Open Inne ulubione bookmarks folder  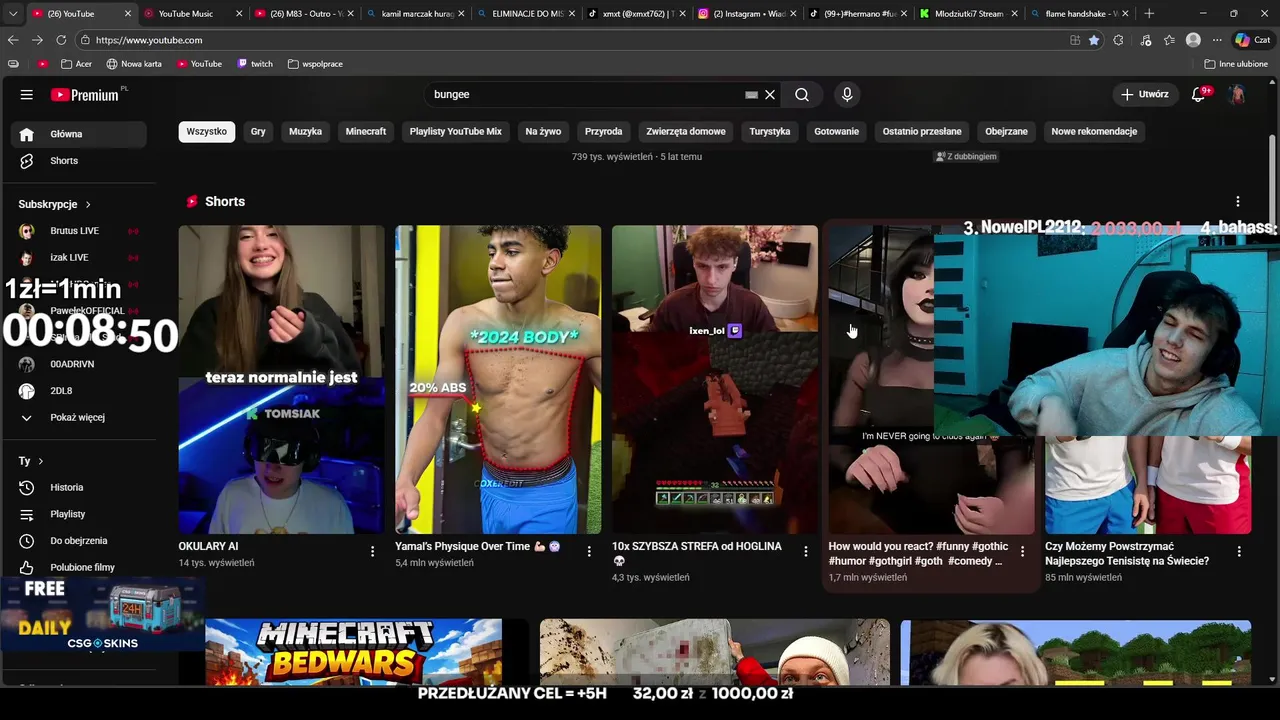click(x=1236, y=64)
